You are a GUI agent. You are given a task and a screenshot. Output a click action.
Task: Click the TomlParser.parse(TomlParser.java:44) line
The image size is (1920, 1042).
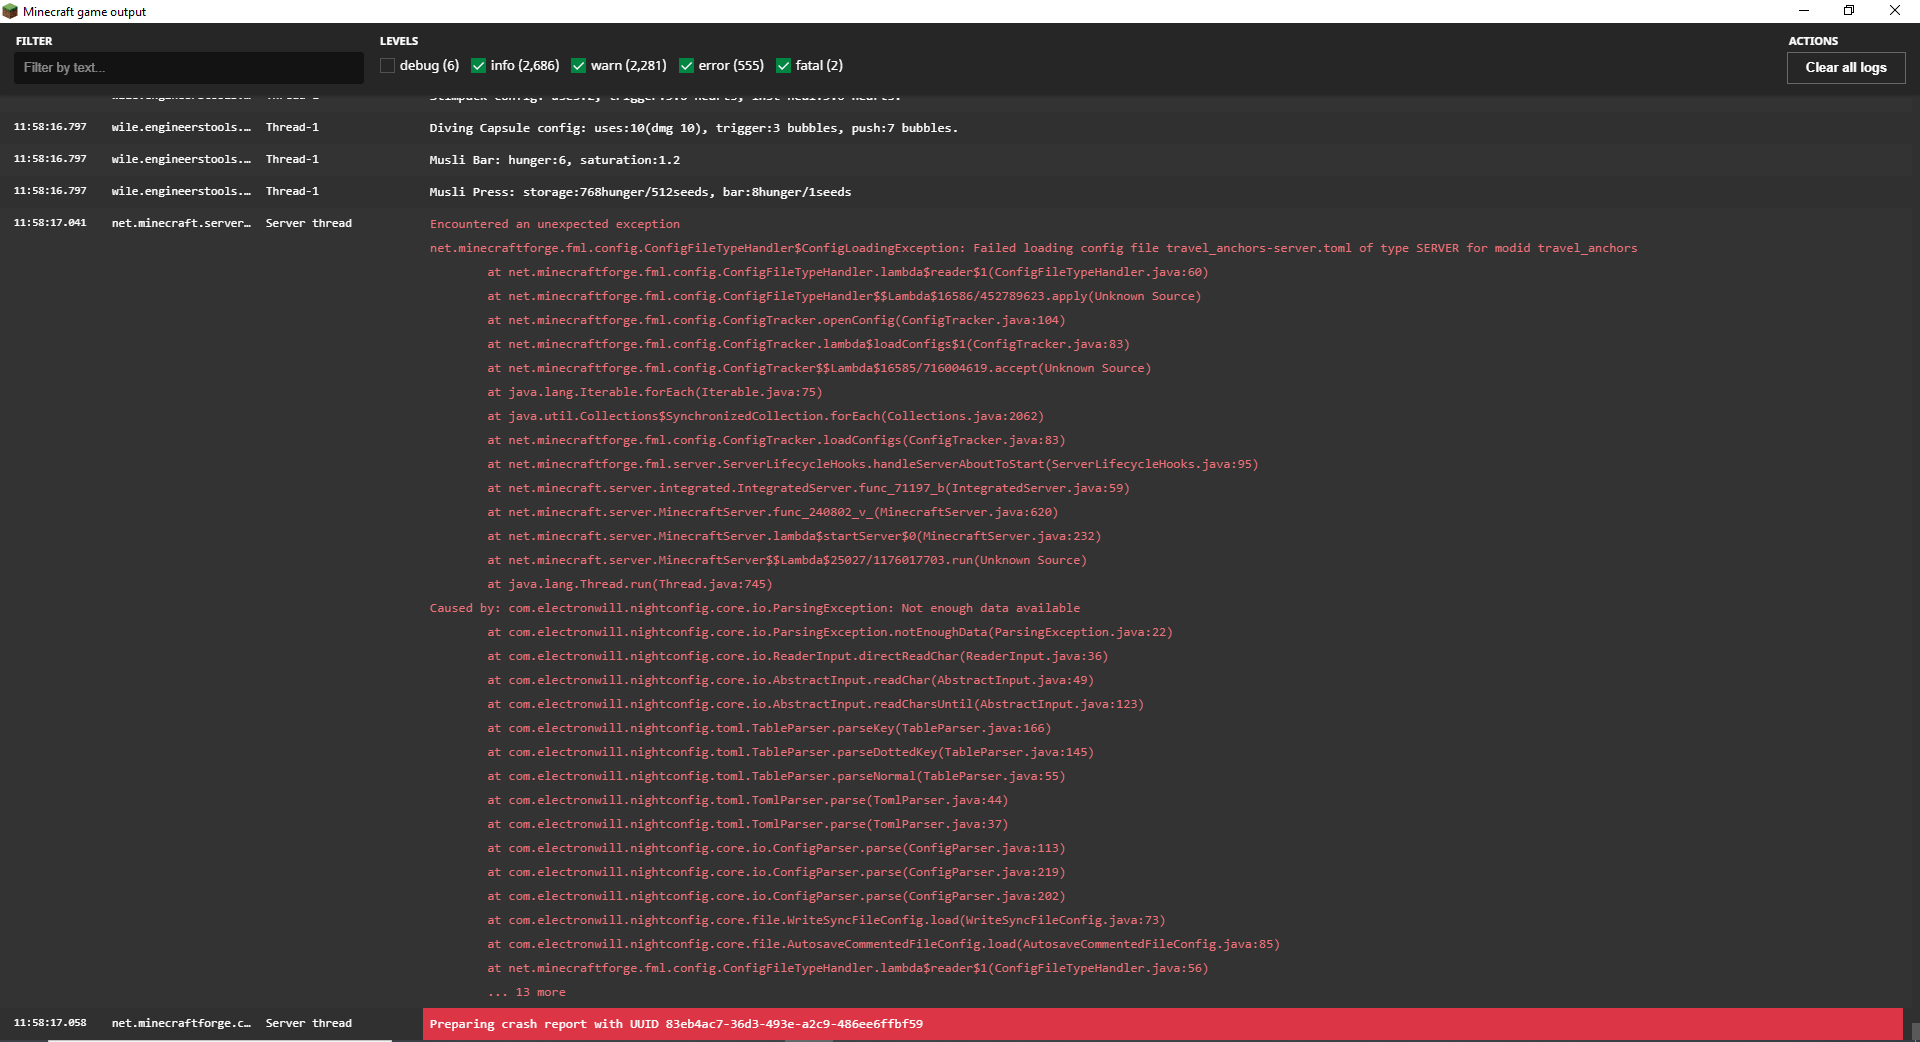(x=747, y=800)
